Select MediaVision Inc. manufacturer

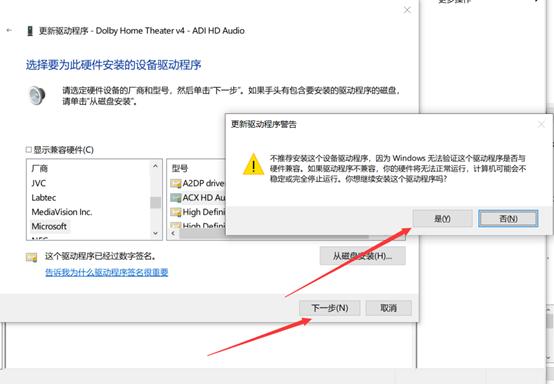pyautogui.click(x=62, y=212)
